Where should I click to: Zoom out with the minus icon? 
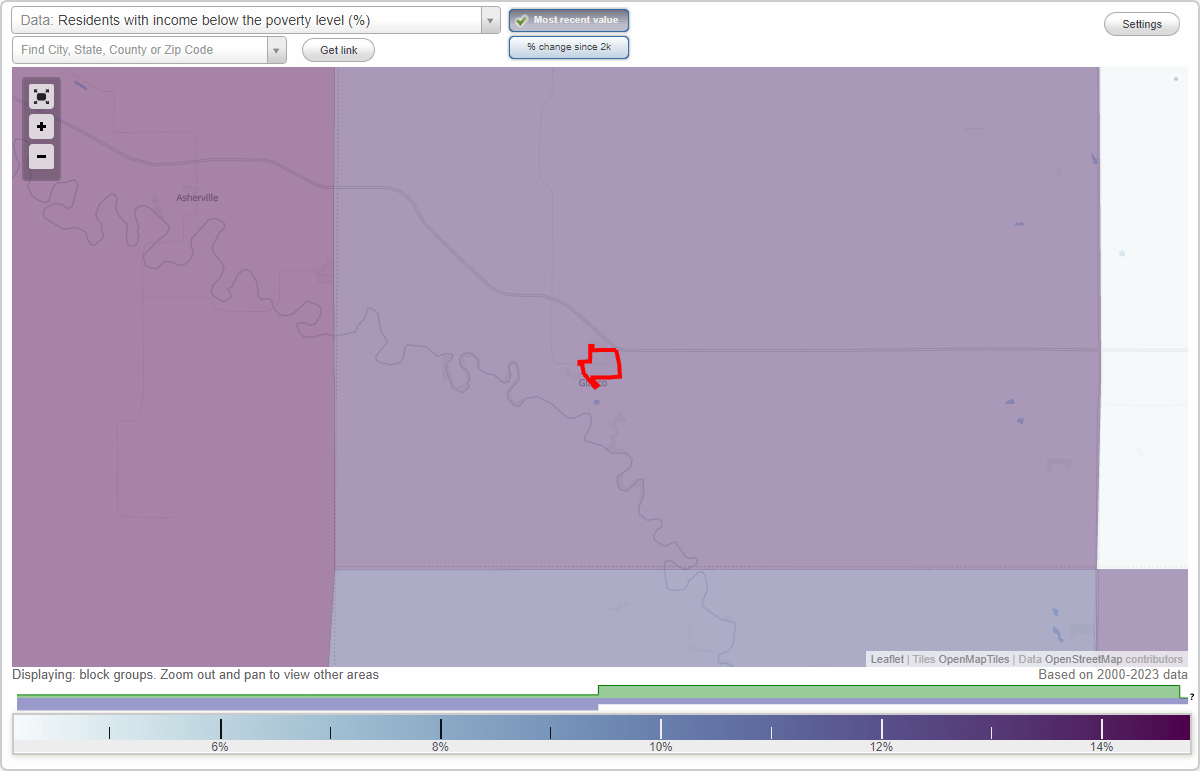tap(41, 156)
